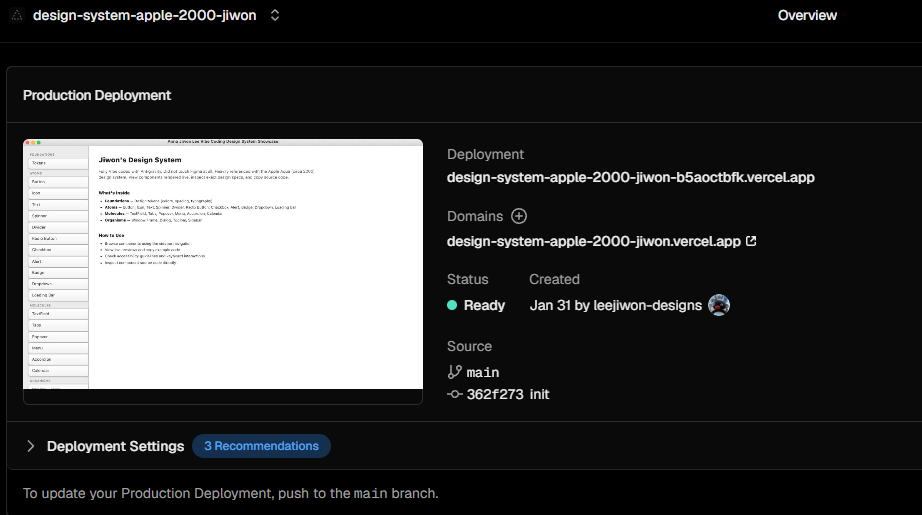
Task: Click 'Jan 31 by leejiwon-designs' text
Action: (x=616, y=305)
